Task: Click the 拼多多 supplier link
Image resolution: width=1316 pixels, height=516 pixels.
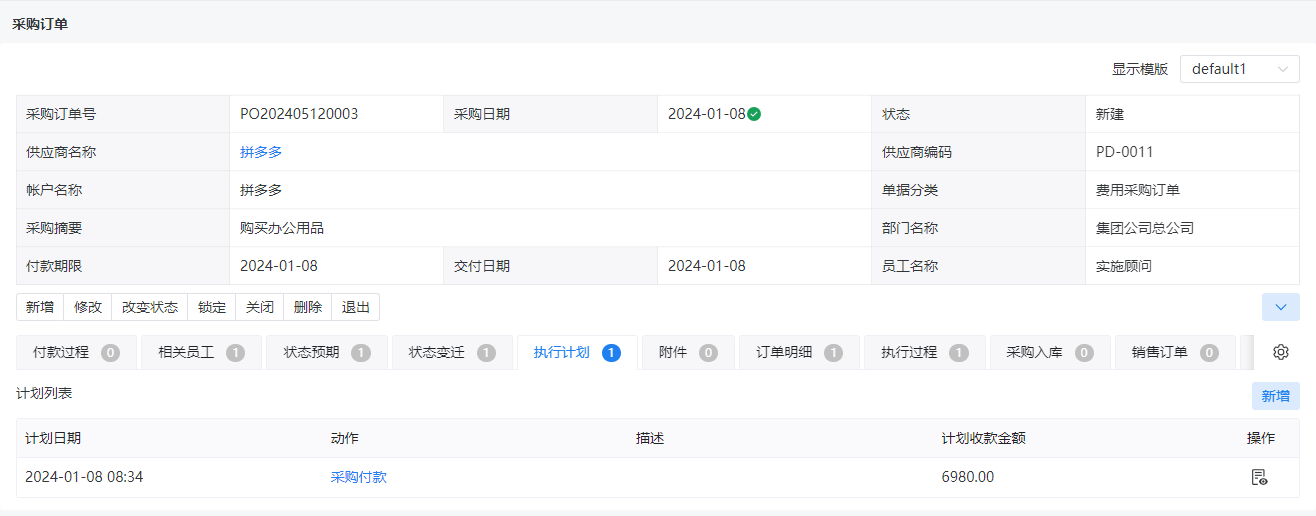Action: 261,152
